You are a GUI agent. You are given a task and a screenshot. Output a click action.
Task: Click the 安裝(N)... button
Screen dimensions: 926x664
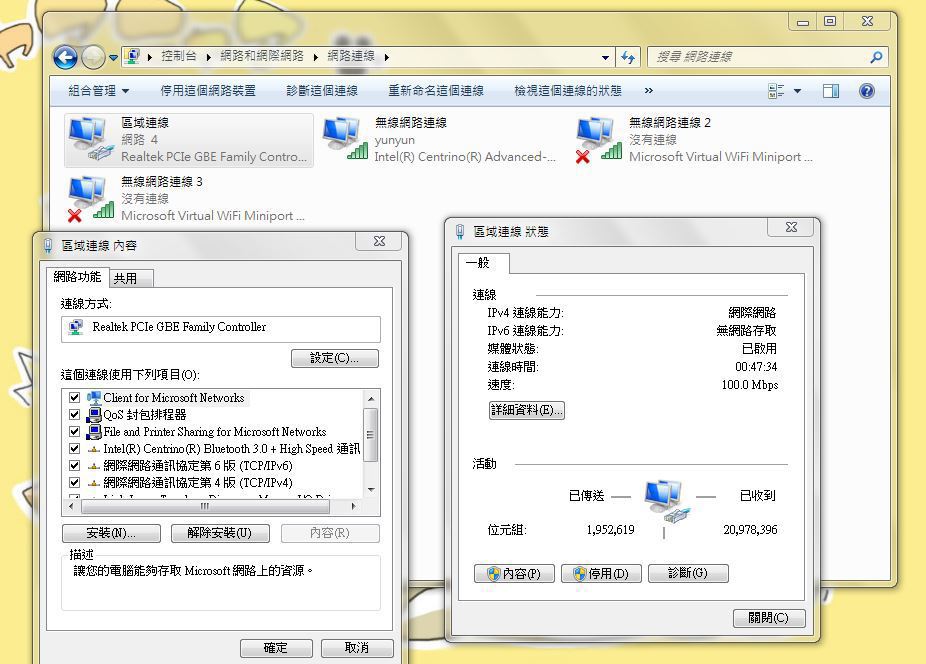point(111,533)
